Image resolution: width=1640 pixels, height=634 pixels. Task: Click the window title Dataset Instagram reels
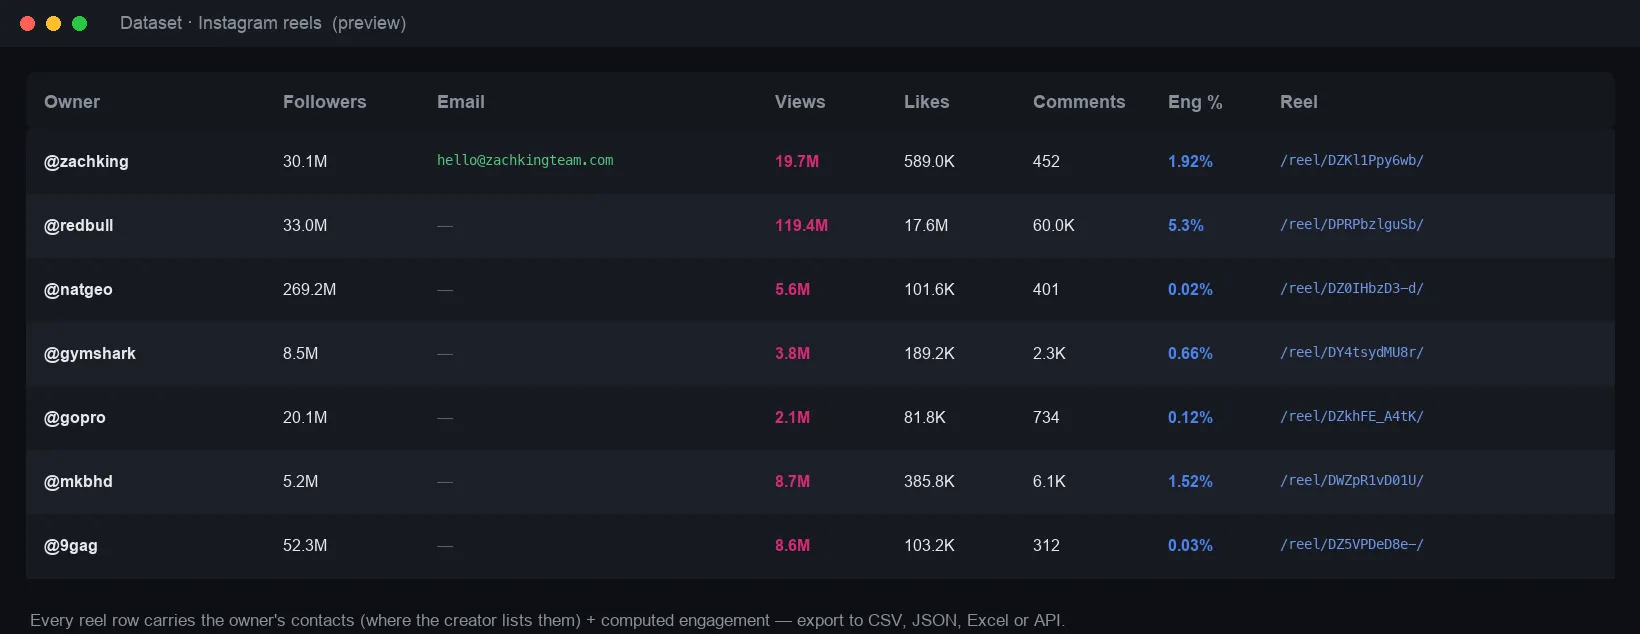coord(263,23)
